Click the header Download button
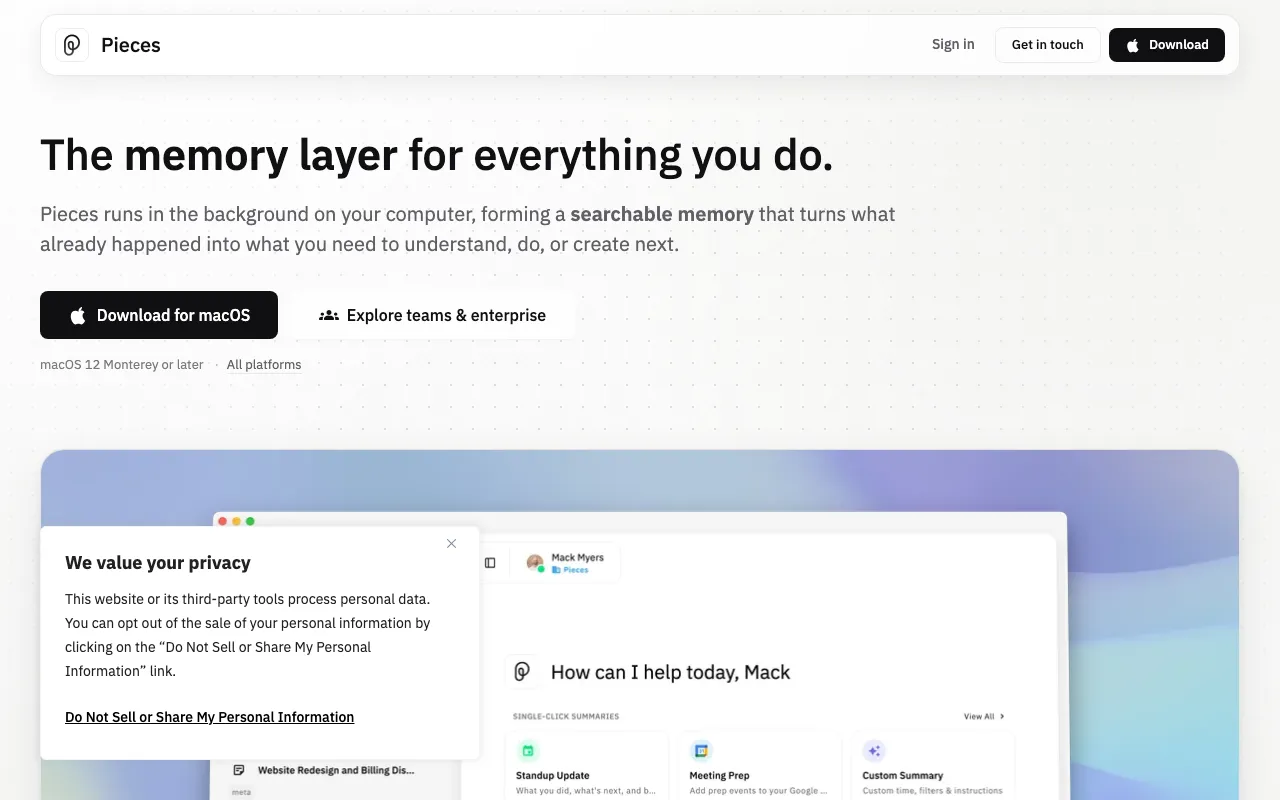Viewport: 1280px width, 800px height. 1166,45
